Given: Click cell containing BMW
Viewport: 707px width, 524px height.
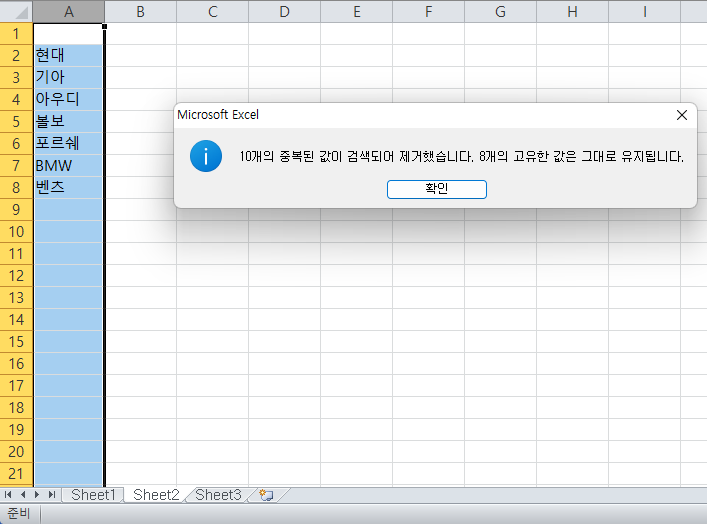Looking at the screenshot, I should point(69,165).
